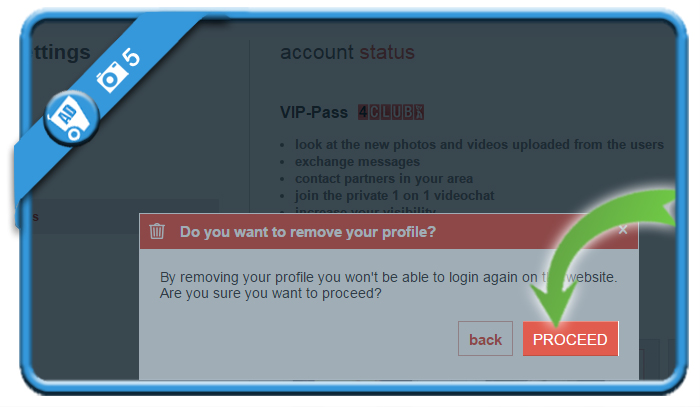The height and width of the screenshot is (407, 700).
Task: Click 'join the private 1 on 1 videochat'
Action: pyautogui.click(x=394, y=195)
